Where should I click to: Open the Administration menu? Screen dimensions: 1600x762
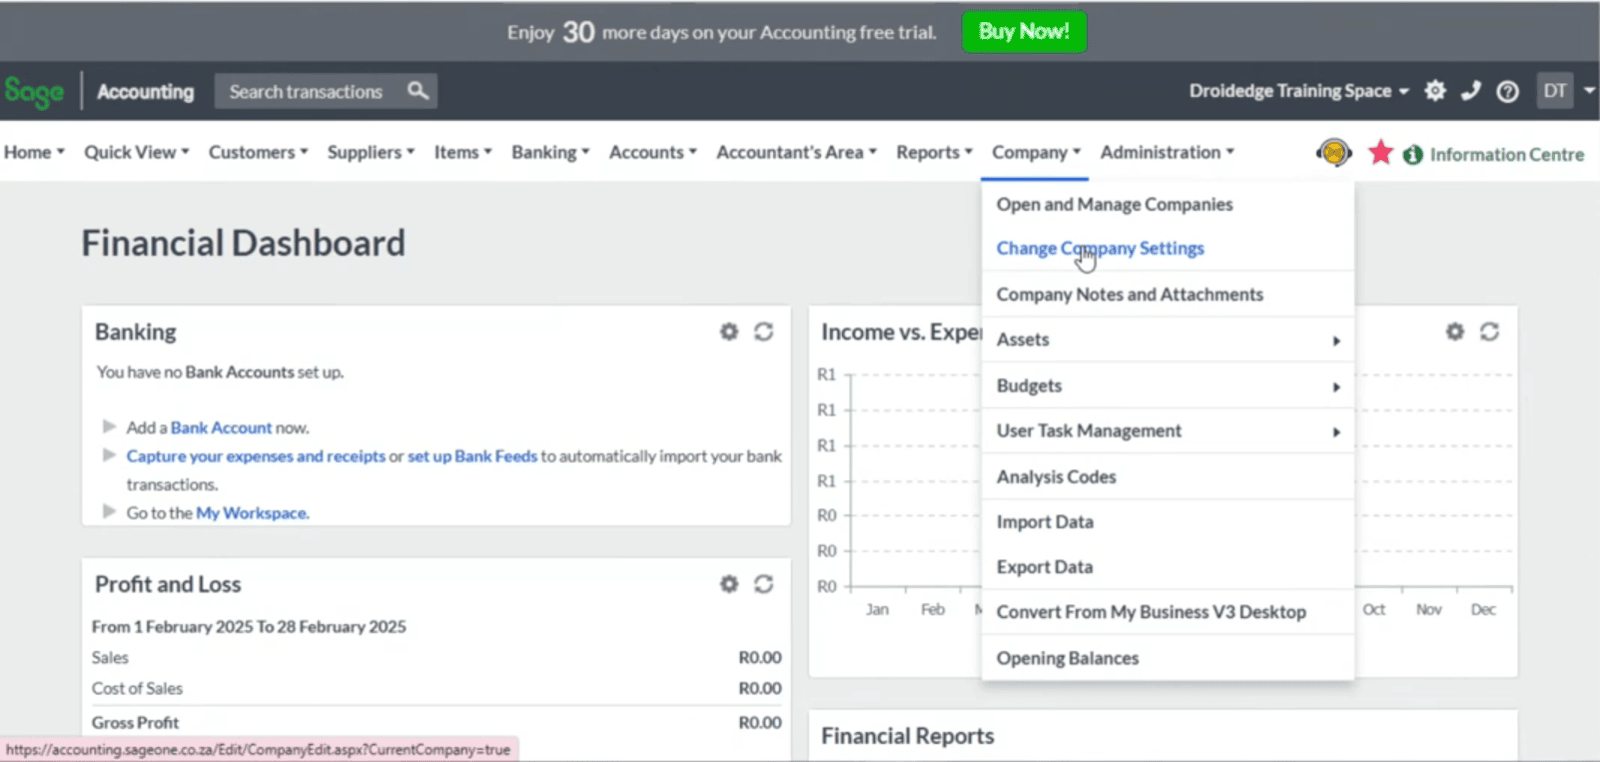click(x=1167, y=152)
